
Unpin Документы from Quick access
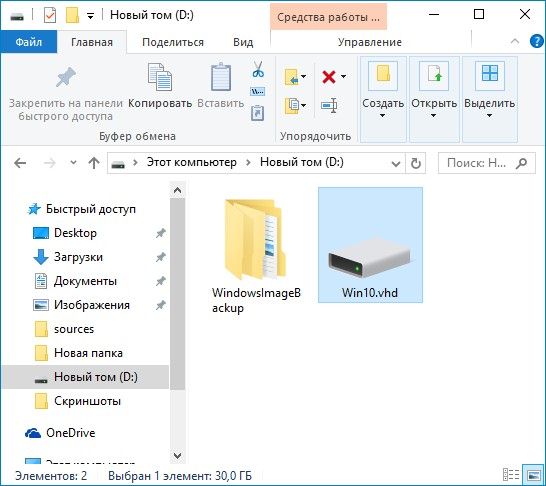pos(160,281)
